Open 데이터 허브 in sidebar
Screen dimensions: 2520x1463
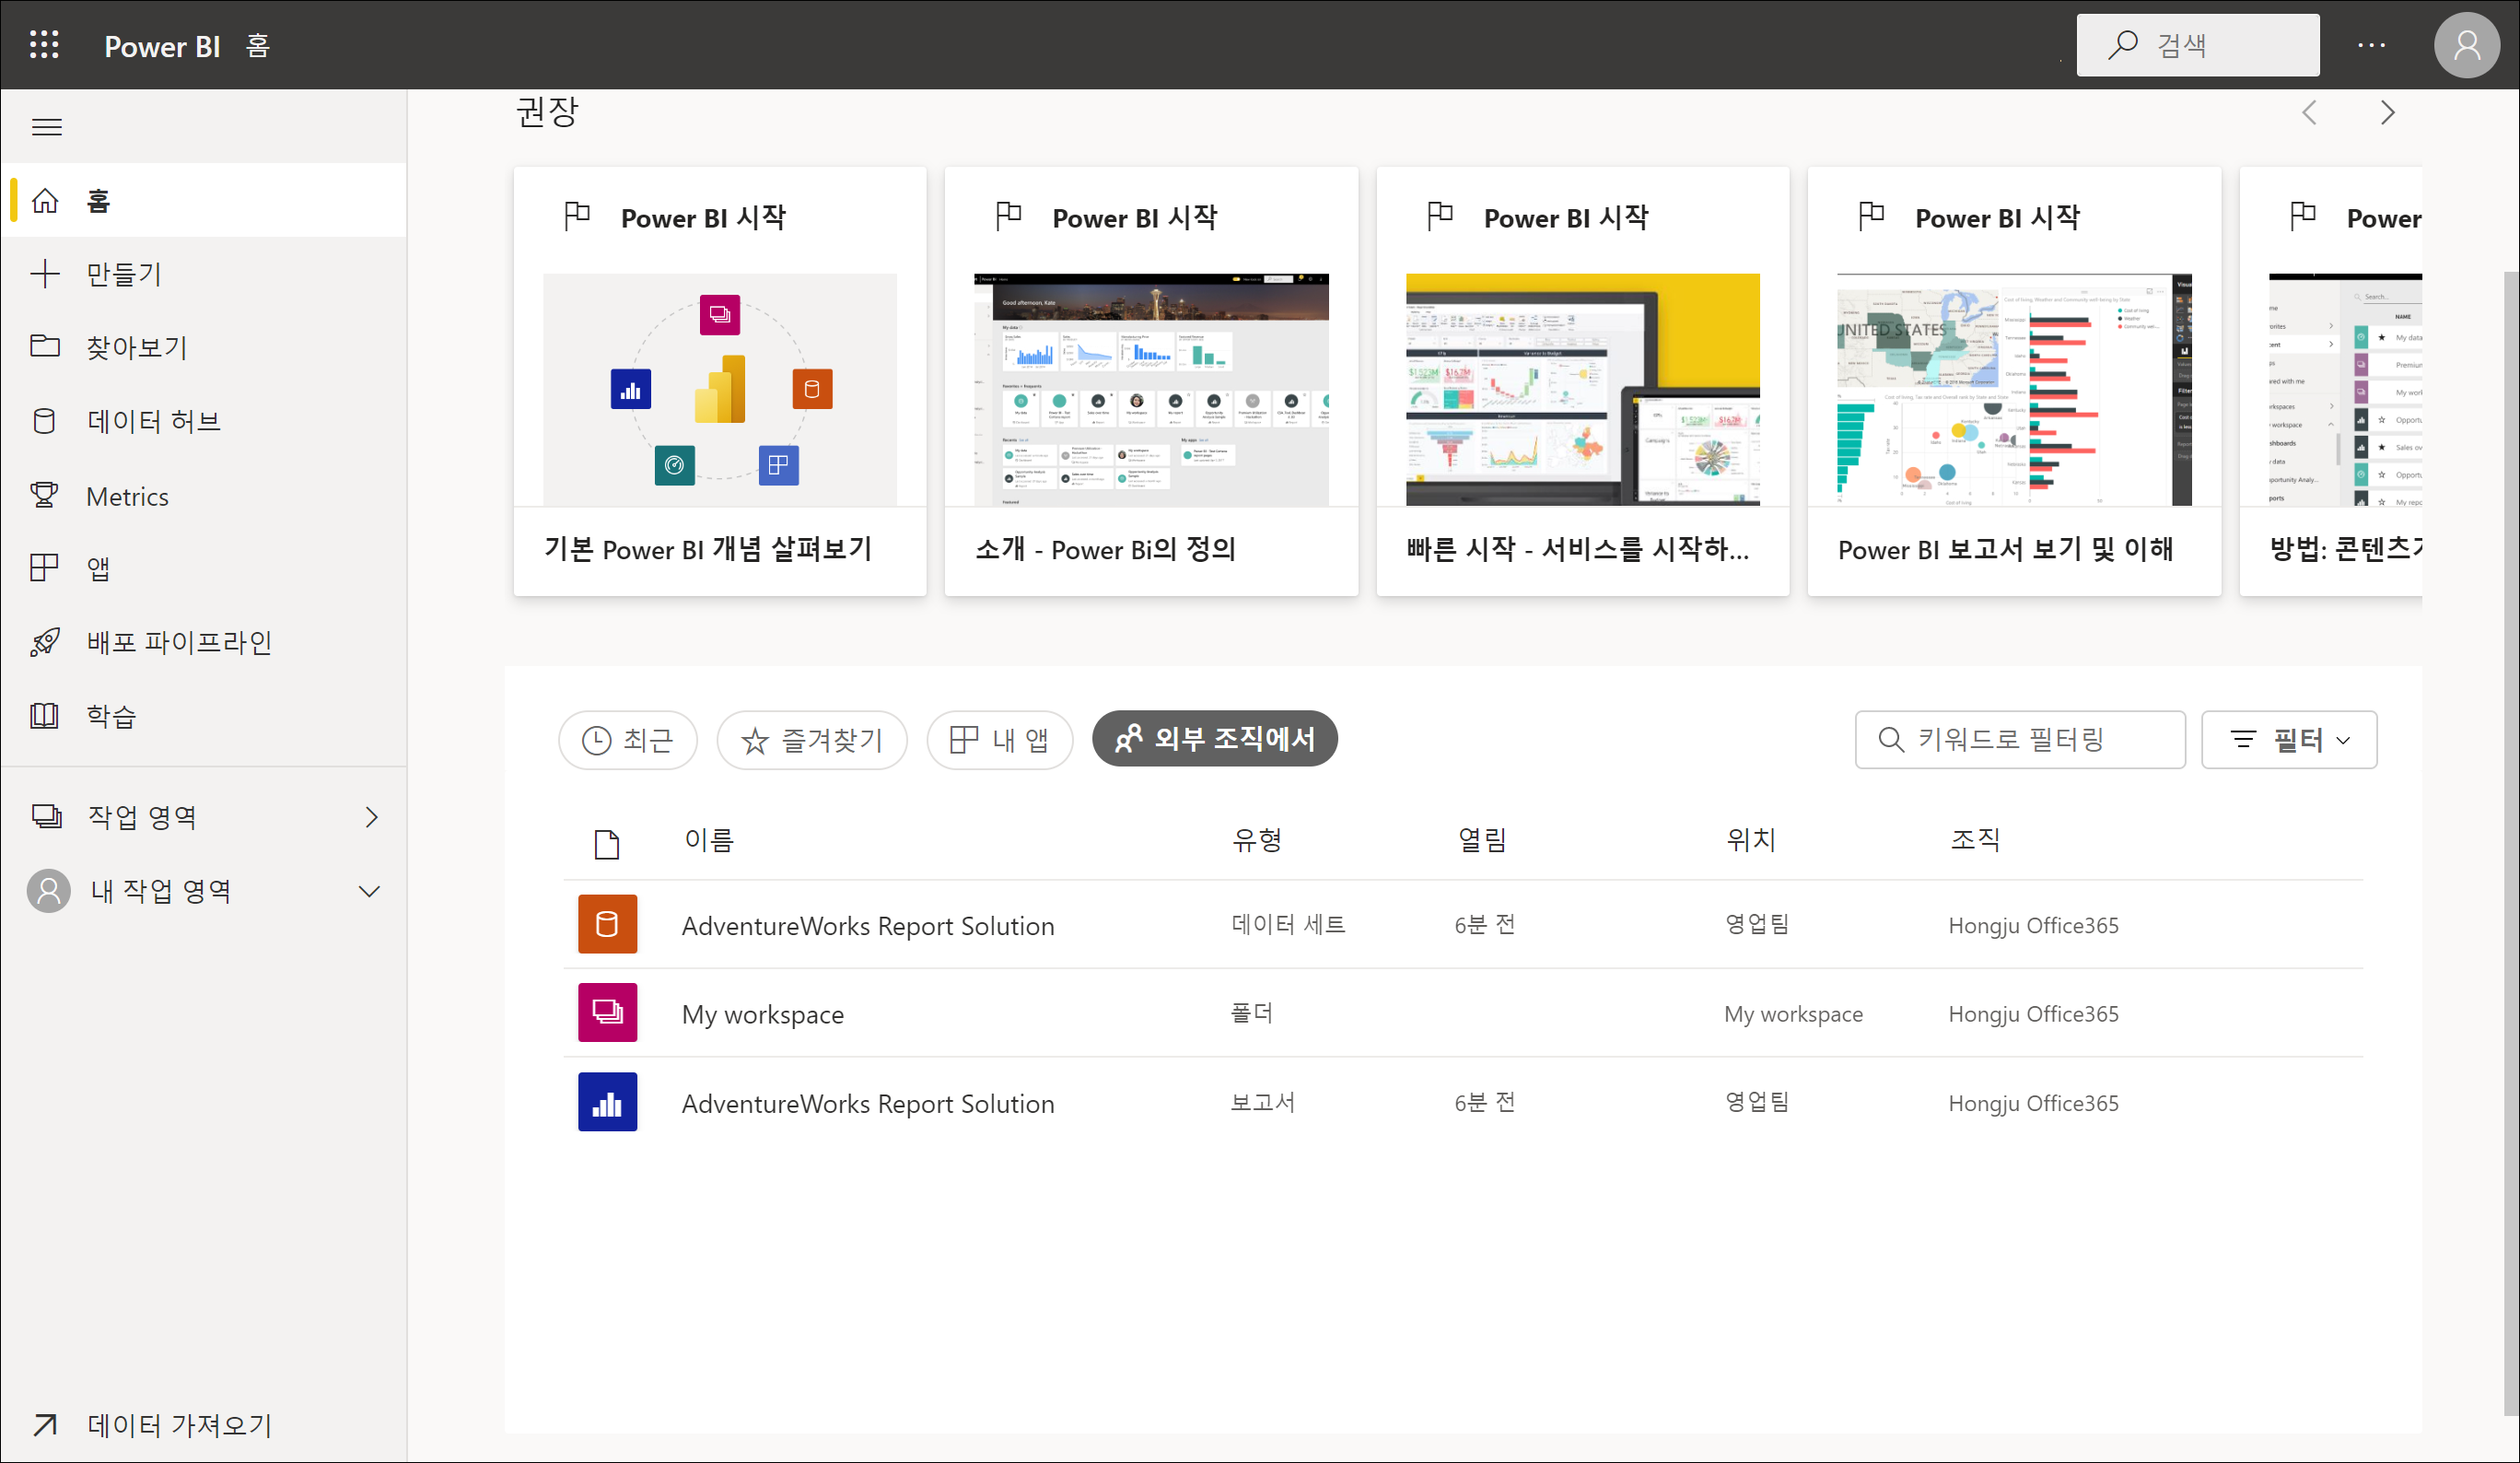tap(152, 421)
